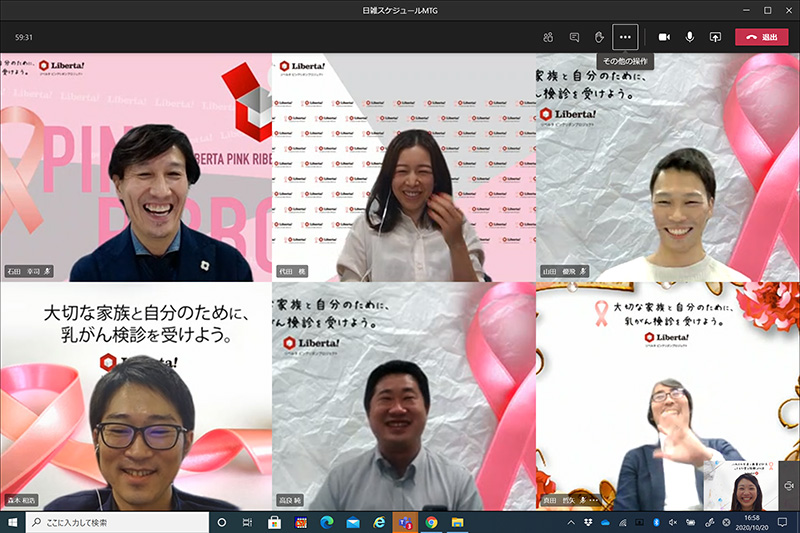Switch to Microsoft Teams on the taskbar
The image size is (800, 533).
point(405,522)
